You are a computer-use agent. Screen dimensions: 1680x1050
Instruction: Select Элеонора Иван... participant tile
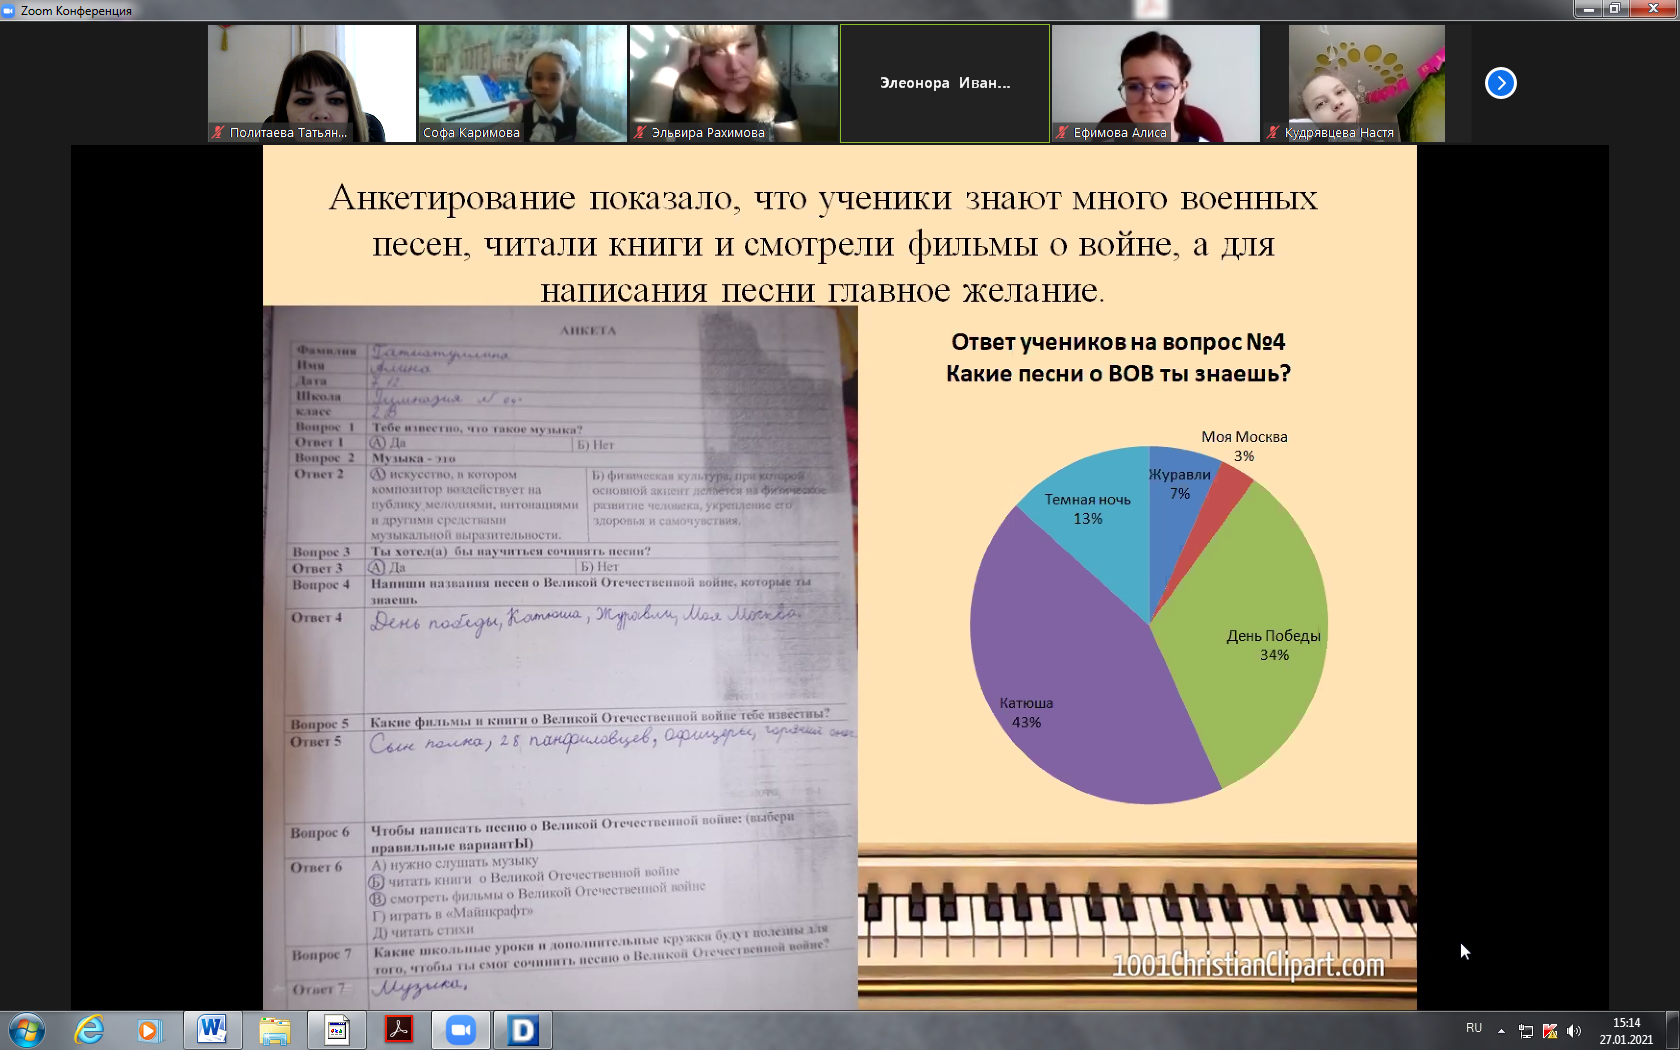click(945, 83)
